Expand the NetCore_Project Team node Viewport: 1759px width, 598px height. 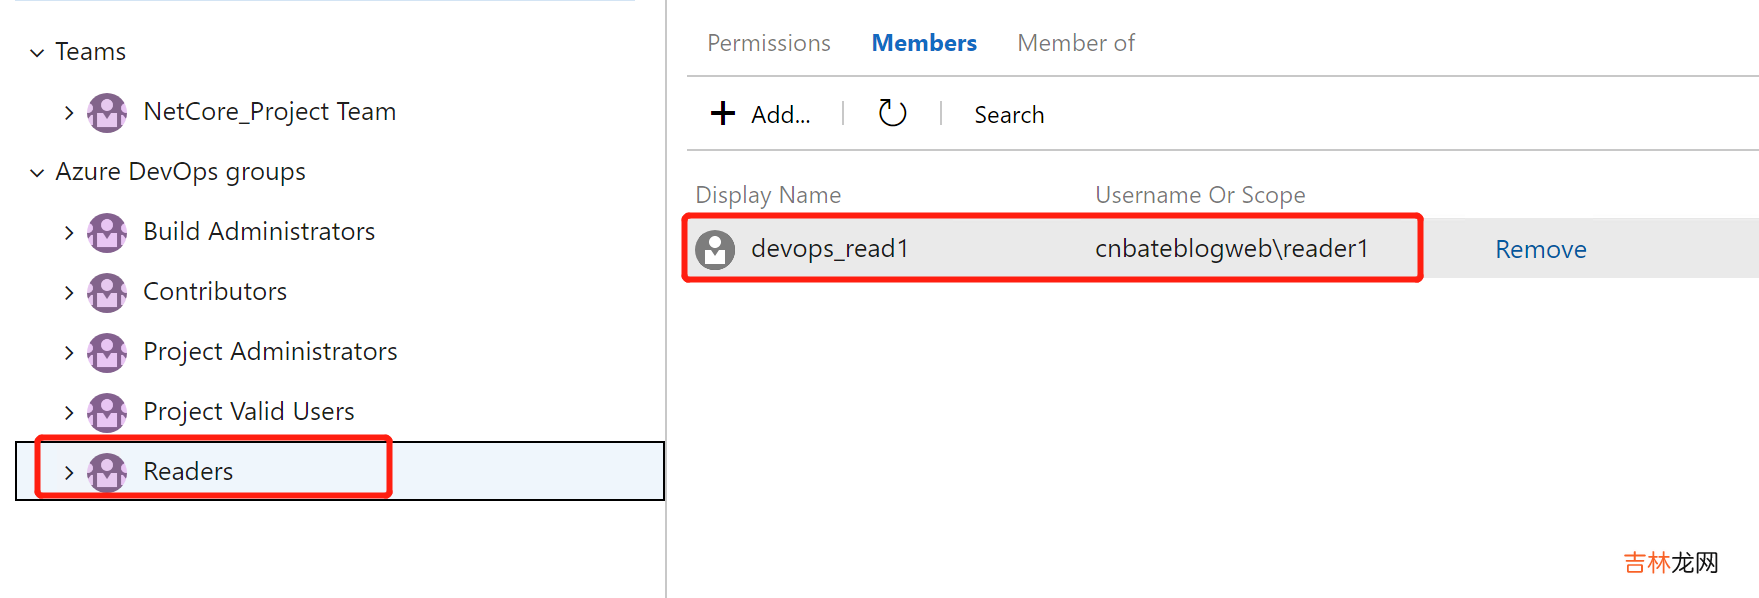click(69, 113)
